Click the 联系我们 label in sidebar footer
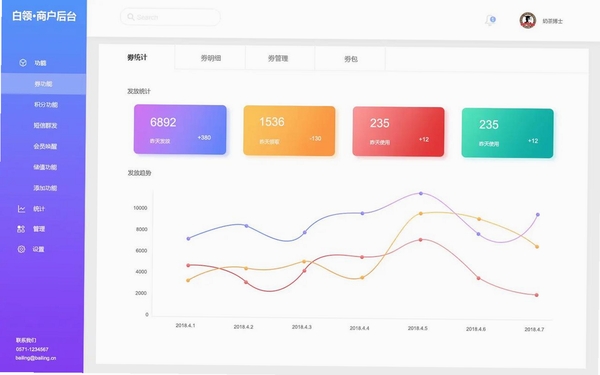Screen dimensions: 600x375 pyautogui.click(x=26, y=340)
